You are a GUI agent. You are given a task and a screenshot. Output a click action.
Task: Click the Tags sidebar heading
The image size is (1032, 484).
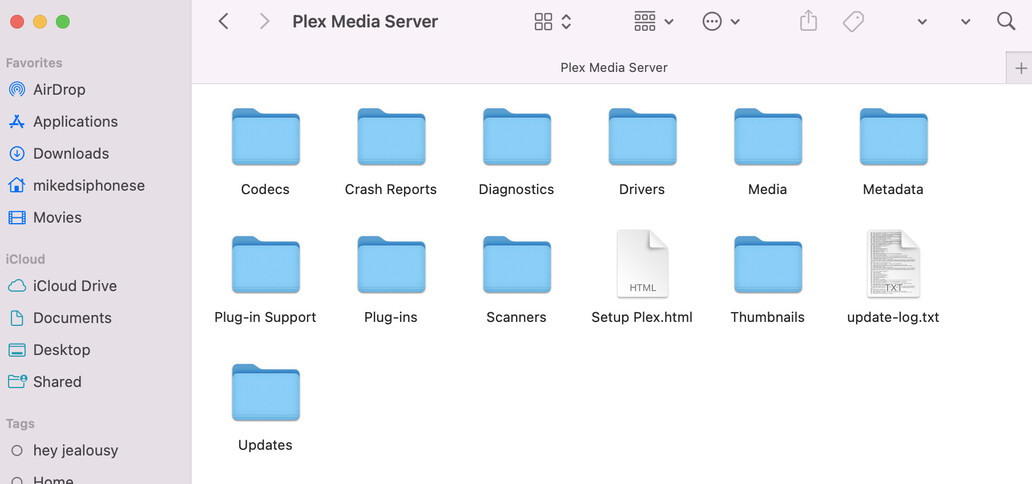(x=20, y=423)
